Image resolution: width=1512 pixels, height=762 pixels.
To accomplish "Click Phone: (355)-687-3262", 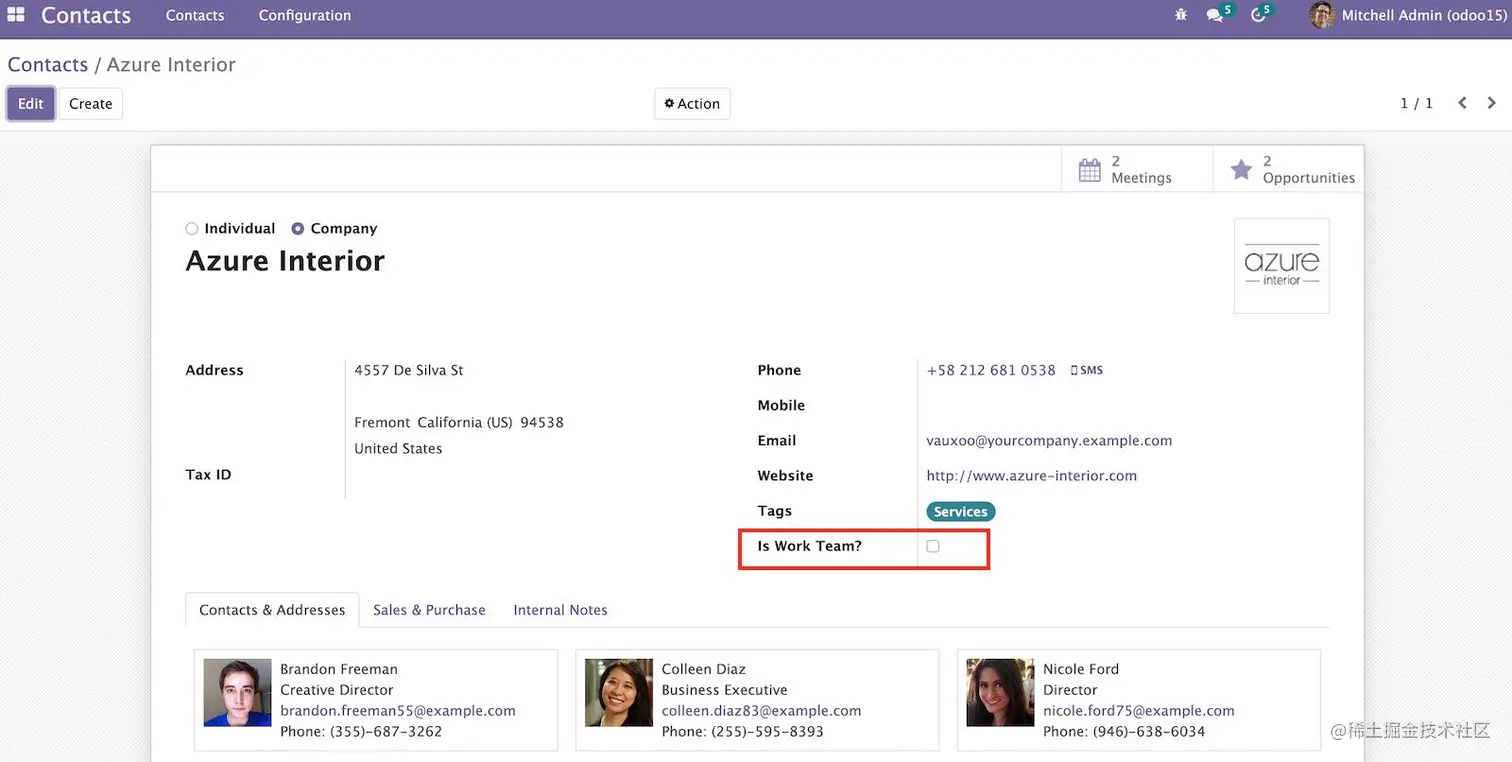I will pyautogui.click(x=361, y=732).
